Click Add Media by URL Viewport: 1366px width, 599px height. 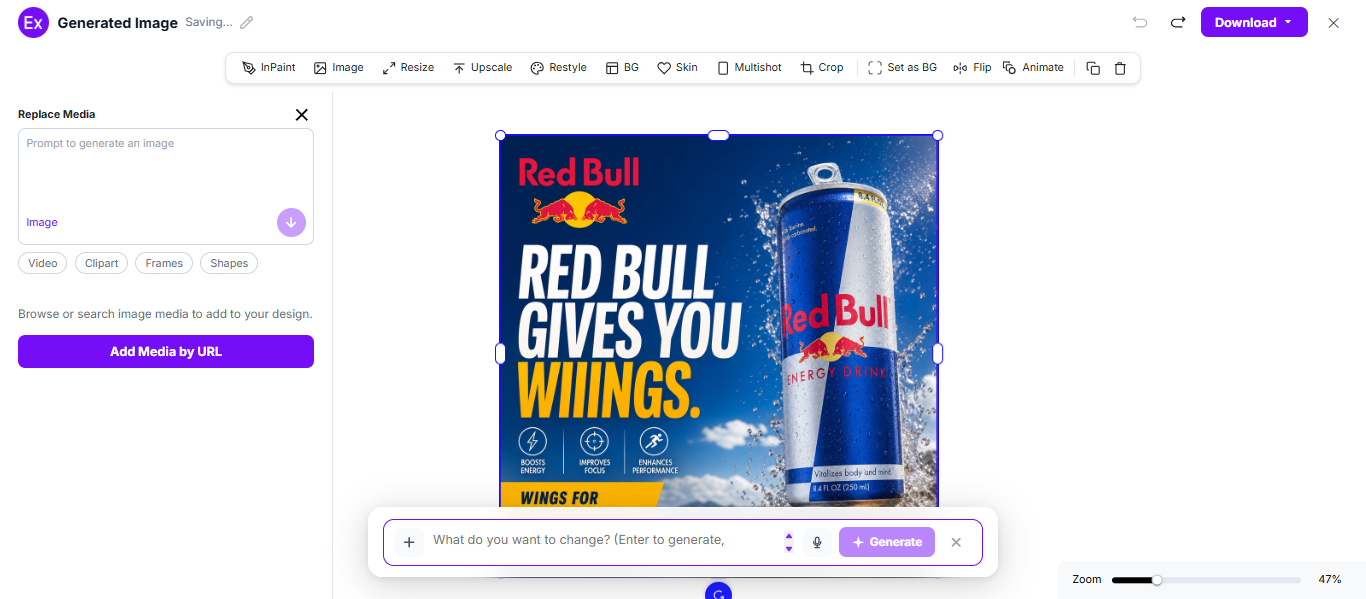tap(166, 351)
